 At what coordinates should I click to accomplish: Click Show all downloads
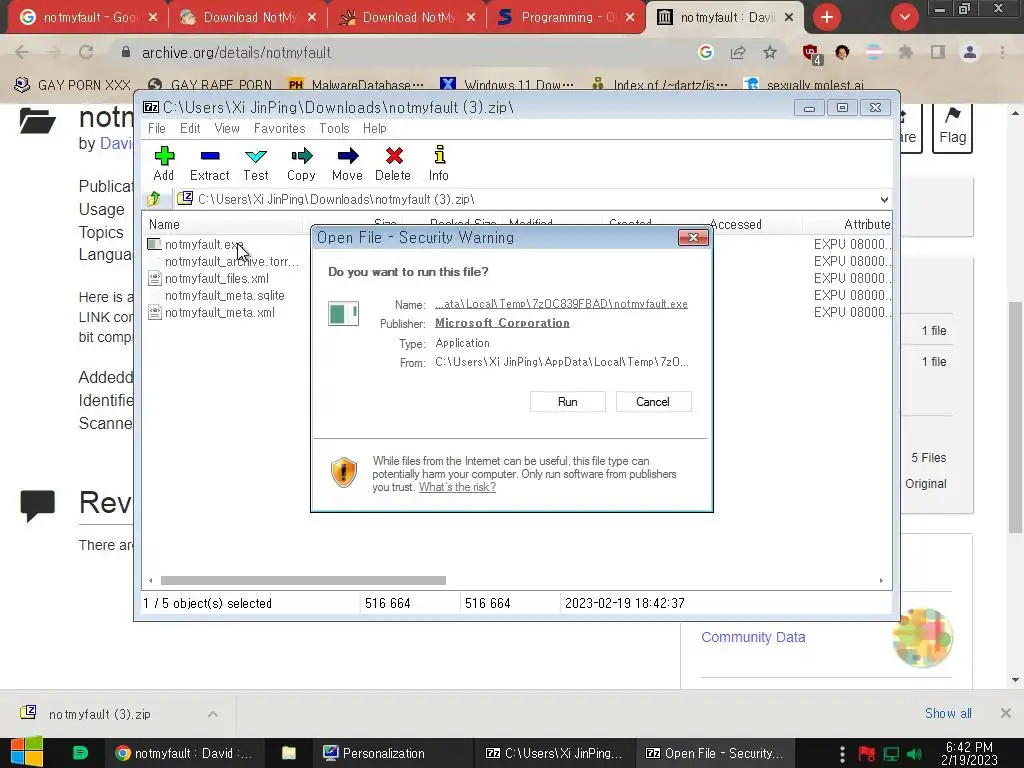(x=948, y=713)
